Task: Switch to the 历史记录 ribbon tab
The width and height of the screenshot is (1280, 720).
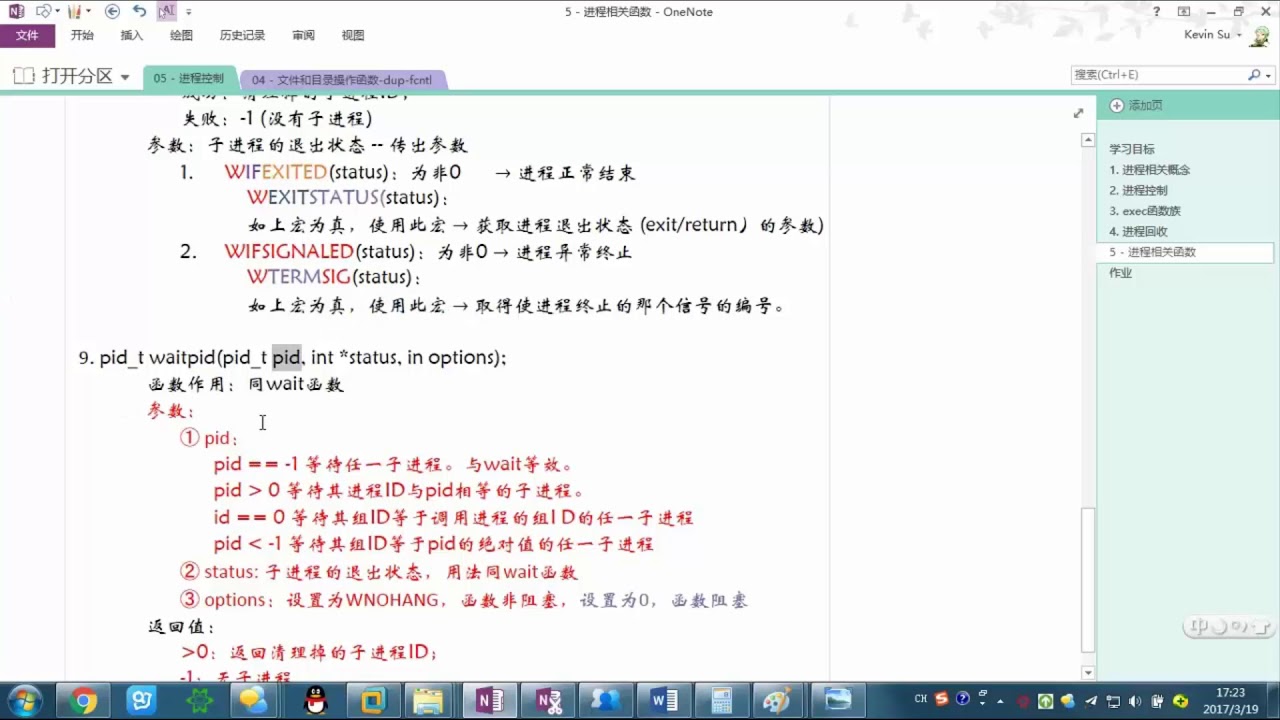Action: tap(243, 35)
